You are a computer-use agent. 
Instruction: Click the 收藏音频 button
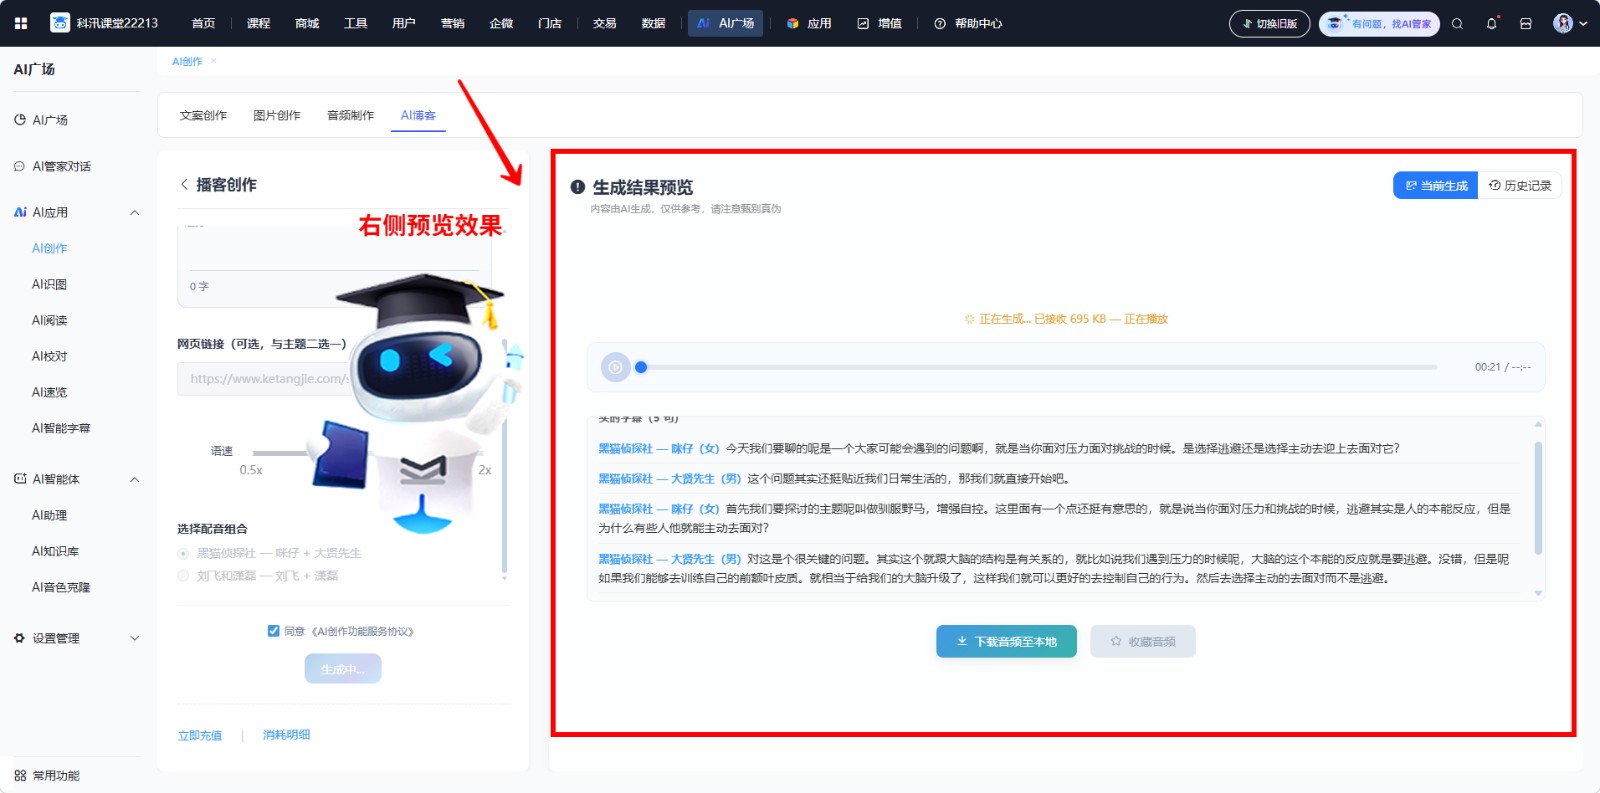(x=1143, y=641)
